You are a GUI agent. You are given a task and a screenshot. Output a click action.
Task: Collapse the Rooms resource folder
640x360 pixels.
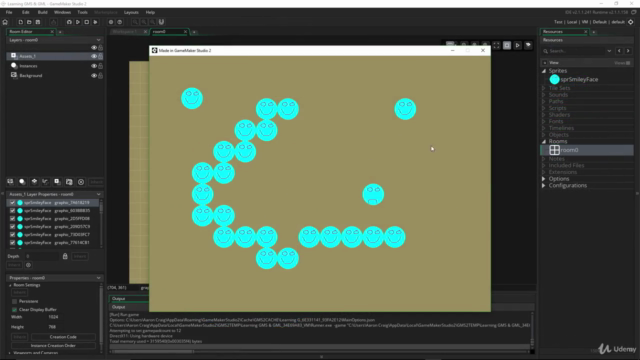tap(544, 141)
